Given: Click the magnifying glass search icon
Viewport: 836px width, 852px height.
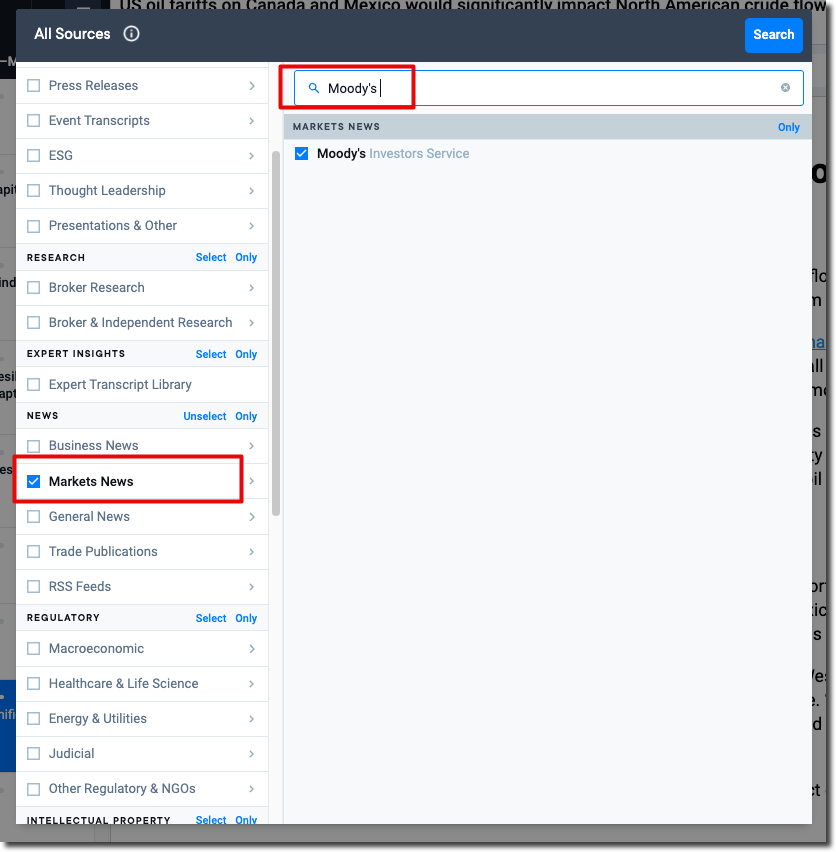Looking at the screenshot, I should pyautogui.click(x=313, y=89).
